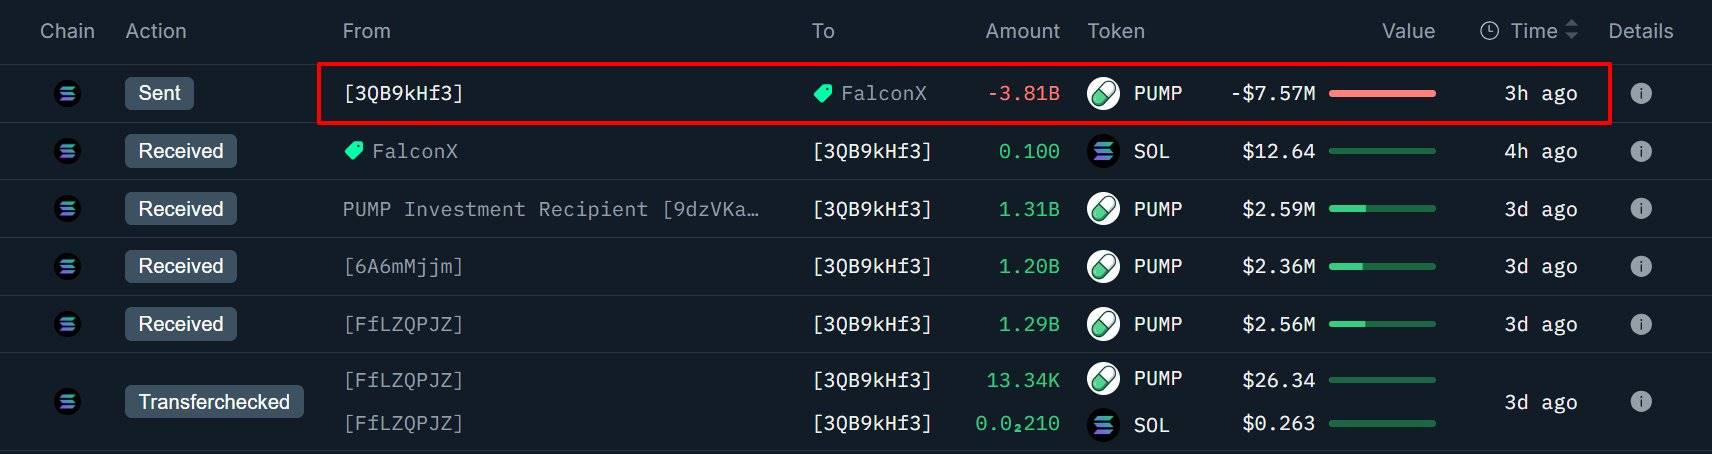Open details of the 0.100 SOL received row
Screen dimensions: 1712x454
(1640, 151)
